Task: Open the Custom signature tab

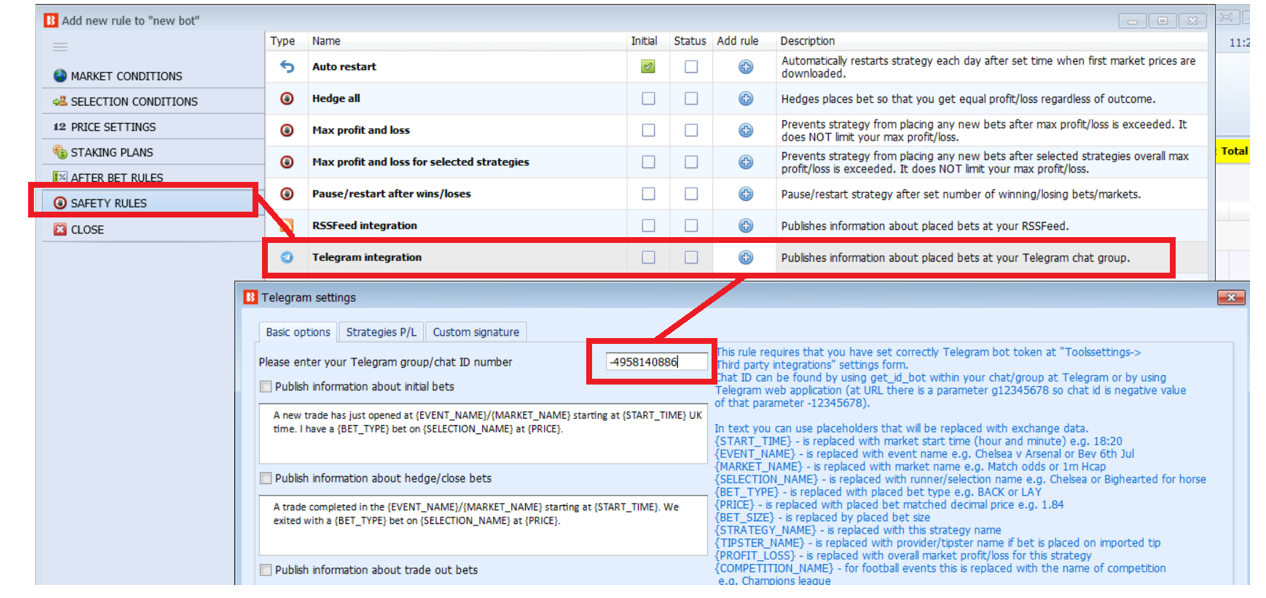Action: 475,332
